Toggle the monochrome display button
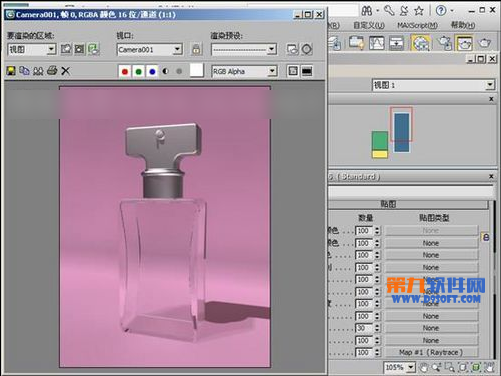Image resolution: width=501 pixels, height=376 pixels. (x=179, y=71)
